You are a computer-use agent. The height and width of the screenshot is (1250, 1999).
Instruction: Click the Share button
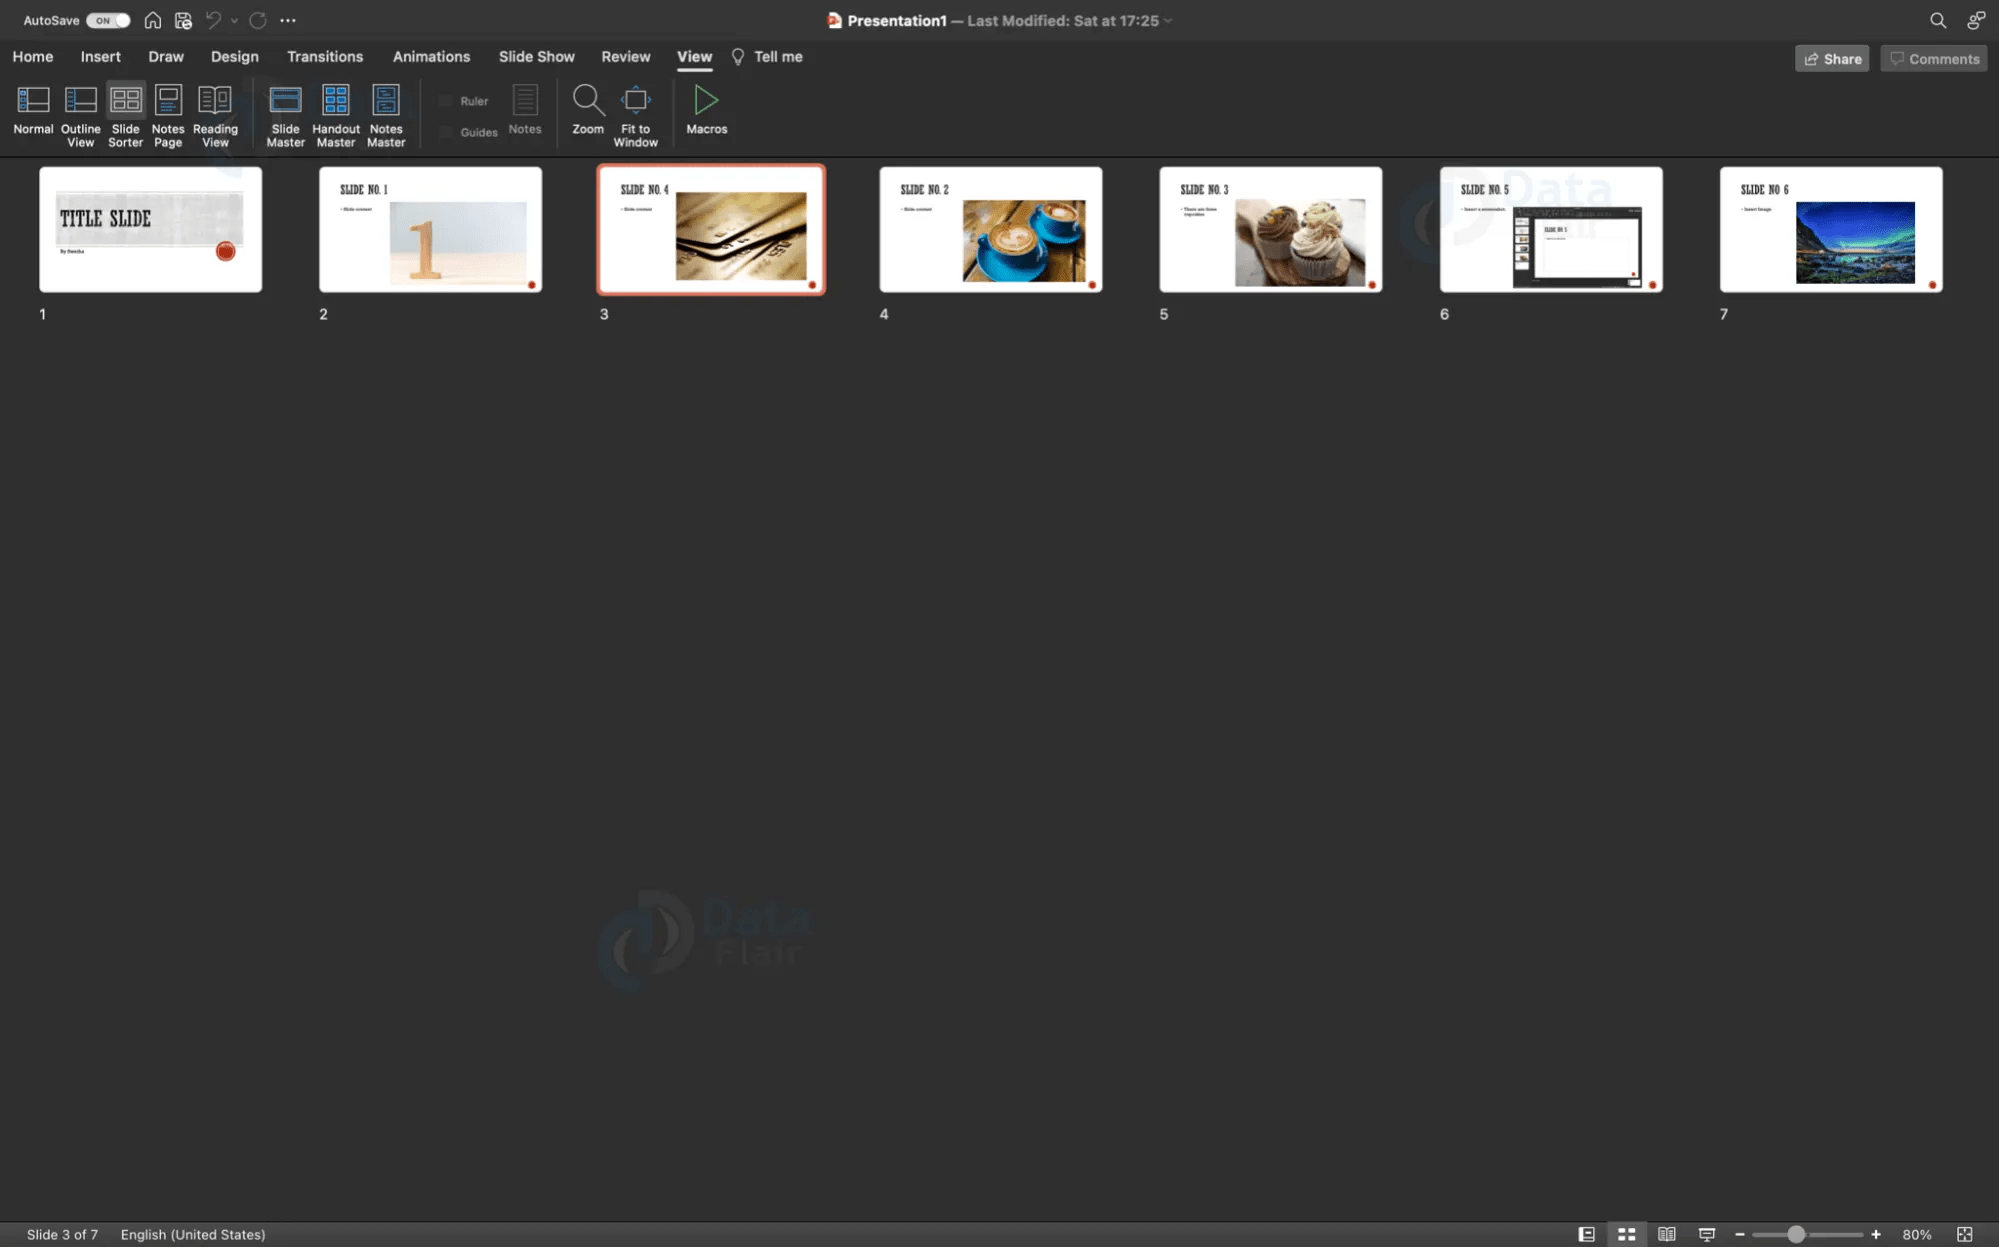[1831, 58]
